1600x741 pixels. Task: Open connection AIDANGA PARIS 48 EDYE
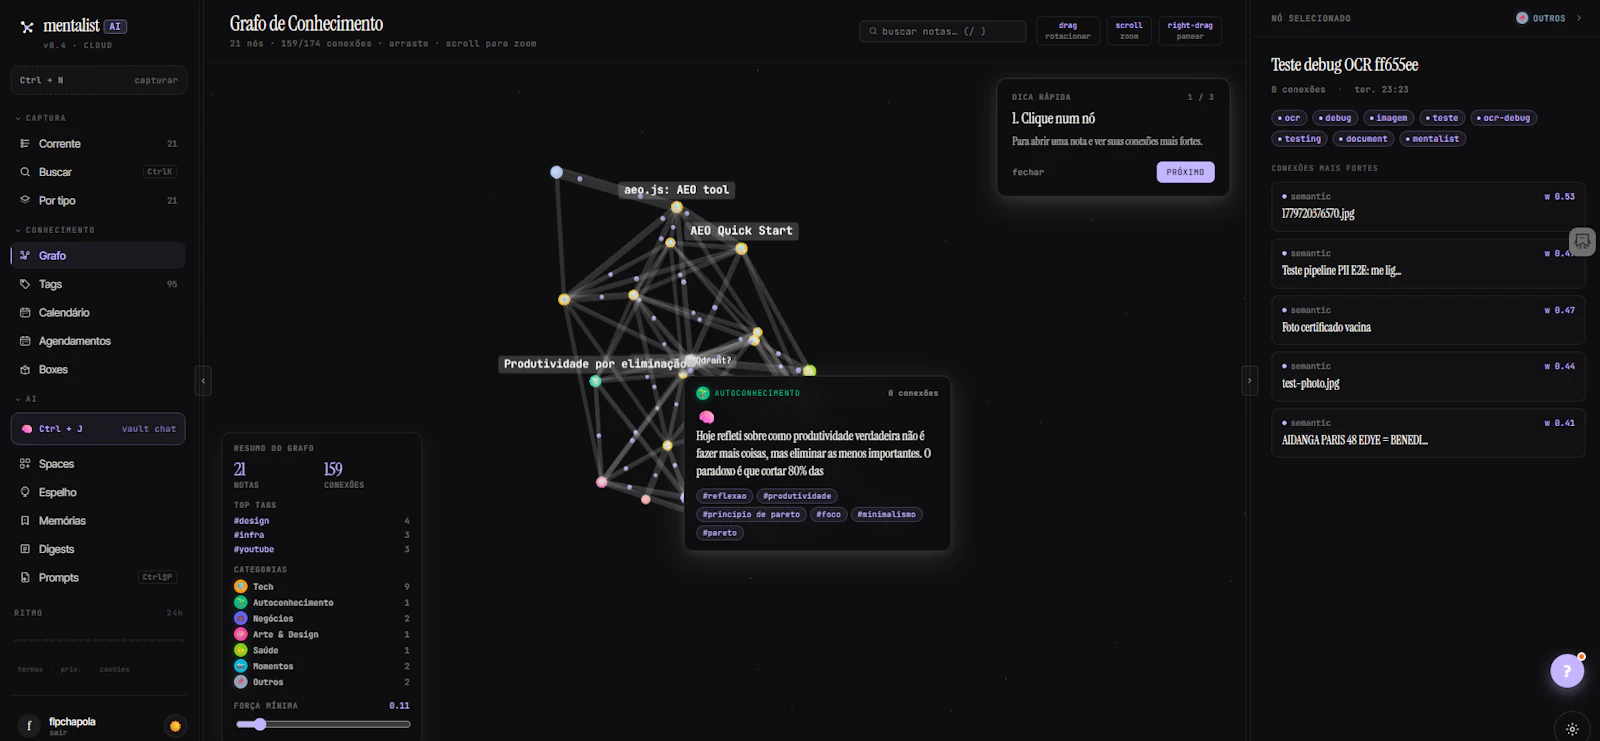click(x=1428, y=433)
